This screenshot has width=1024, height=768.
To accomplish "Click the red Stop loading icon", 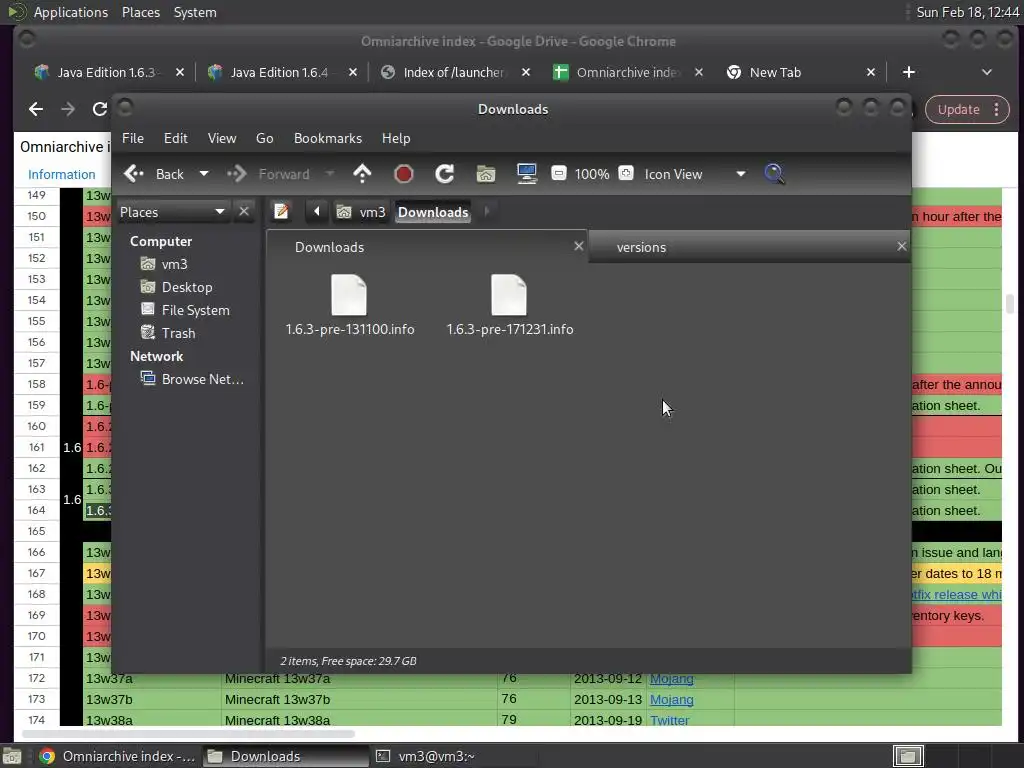I will [x=404, y=174].
